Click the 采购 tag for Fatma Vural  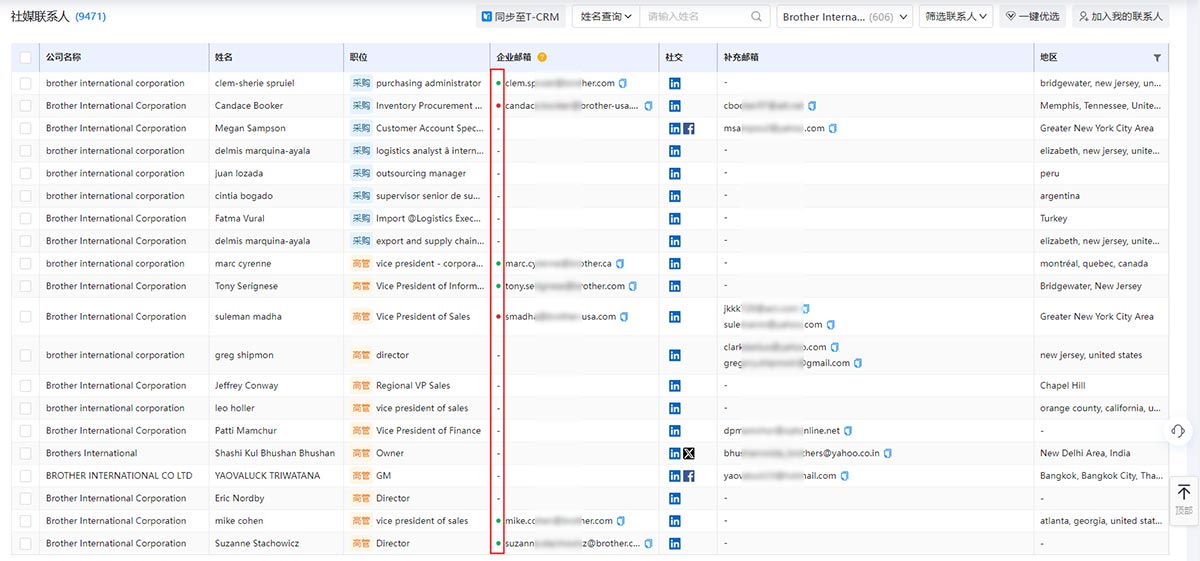(x=361, y=219)
